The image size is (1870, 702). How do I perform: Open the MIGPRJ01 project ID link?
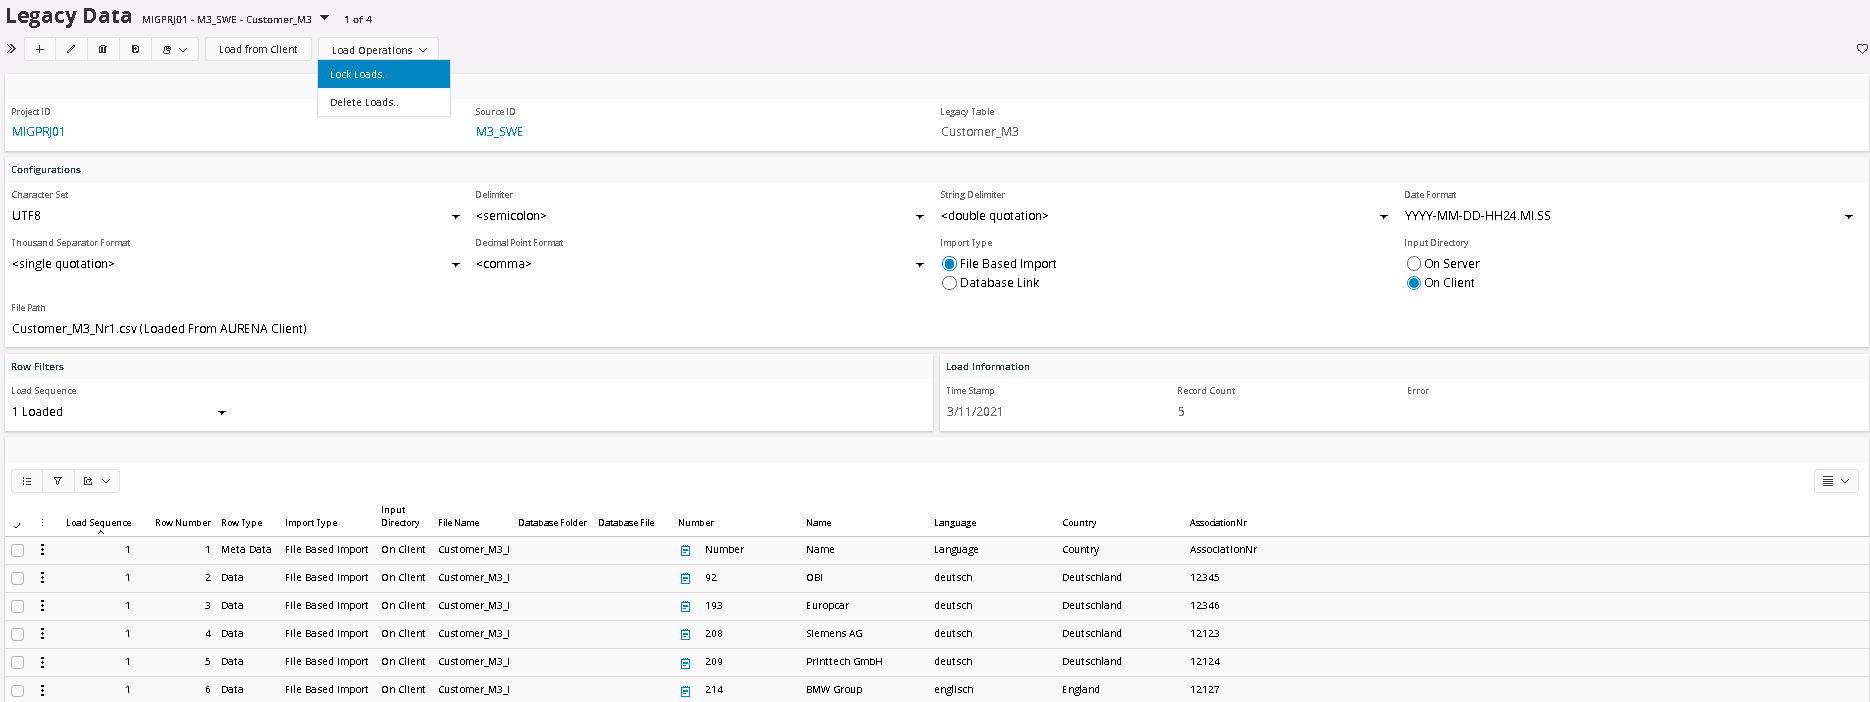38,132
